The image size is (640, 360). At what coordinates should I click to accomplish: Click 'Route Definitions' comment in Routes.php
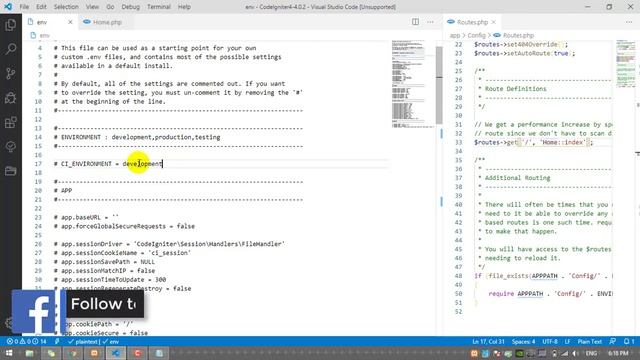516,89
